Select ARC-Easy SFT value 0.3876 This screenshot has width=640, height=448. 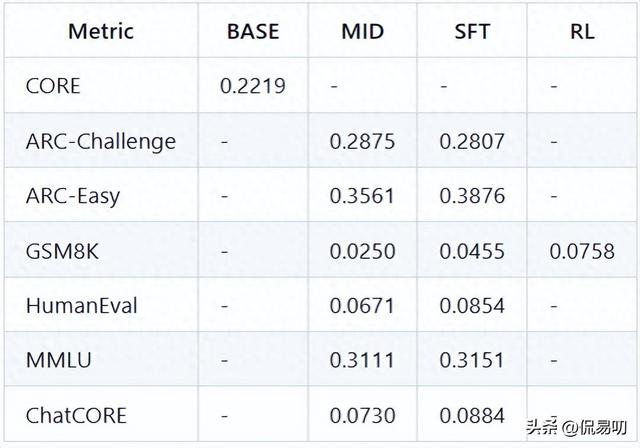[x=472, y=196]
